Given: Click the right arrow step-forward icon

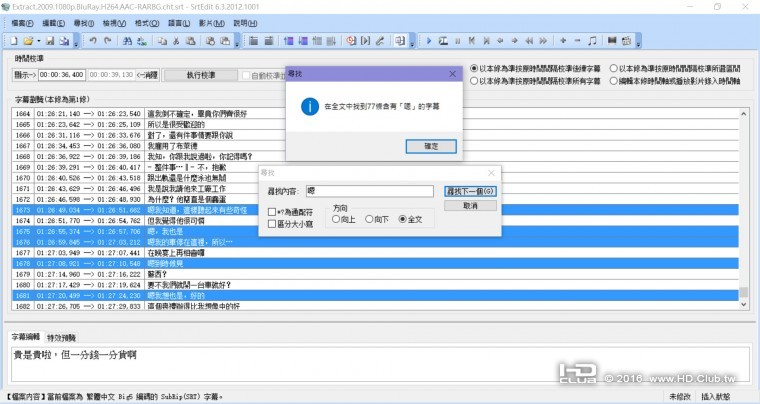Looking at the screenshot, I should (515, 41).
